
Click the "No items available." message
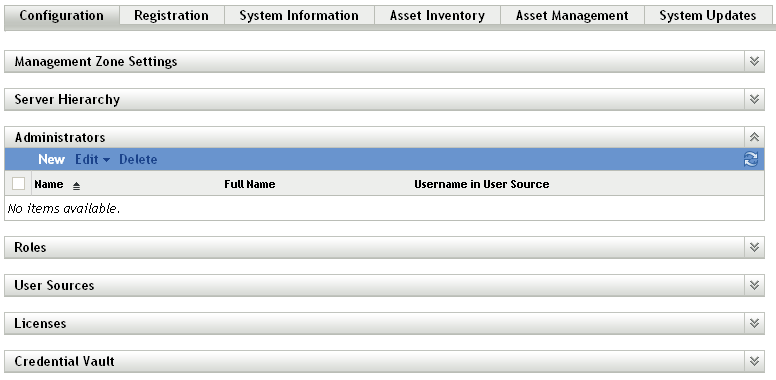pyautogui.click(x=64, y=209)
